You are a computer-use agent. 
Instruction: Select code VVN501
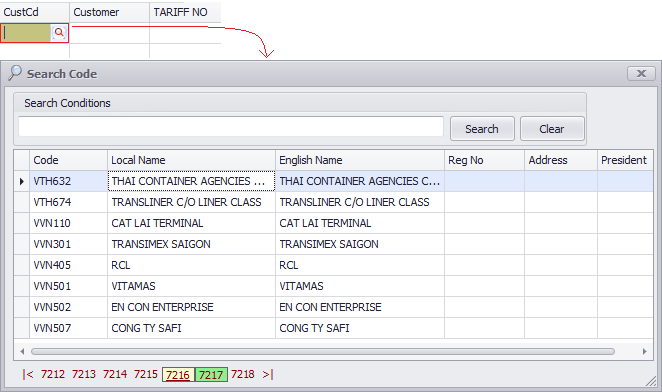point(68,286)
